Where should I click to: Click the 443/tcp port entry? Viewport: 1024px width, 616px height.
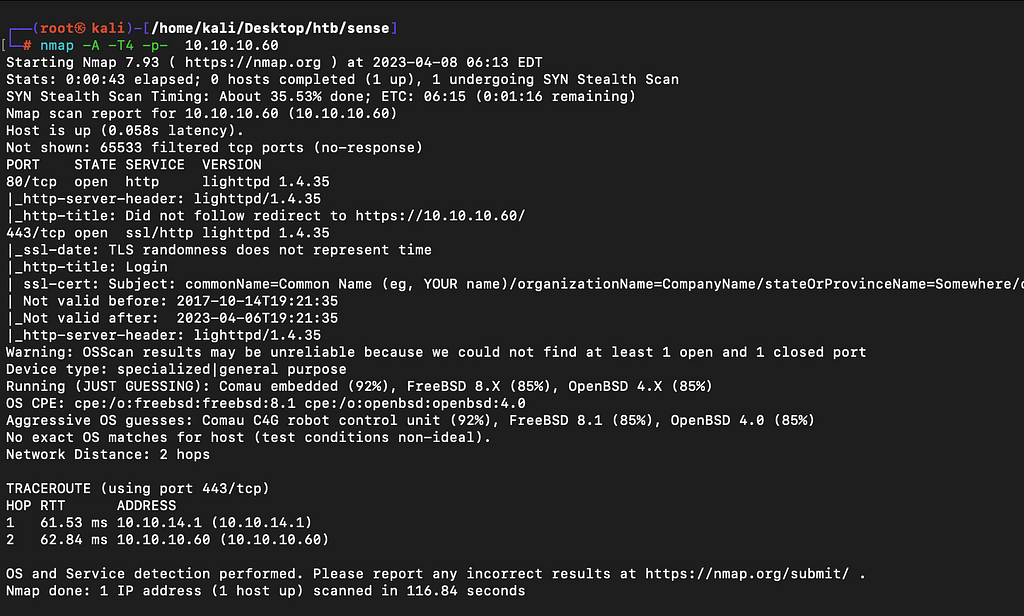pos(36,233)
